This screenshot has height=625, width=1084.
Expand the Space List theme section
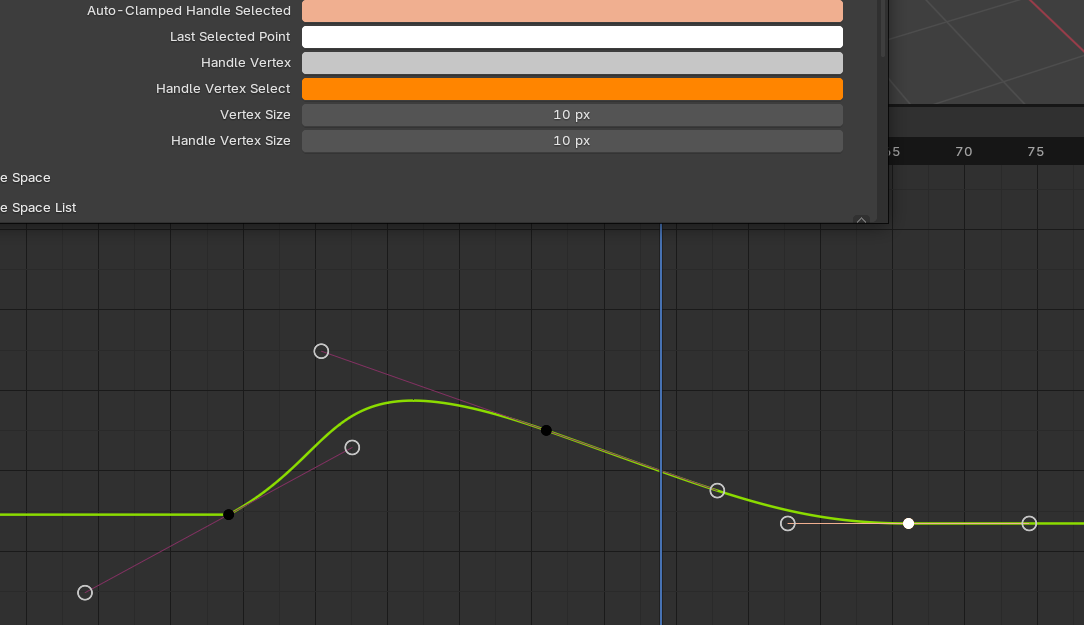(38, 207)
